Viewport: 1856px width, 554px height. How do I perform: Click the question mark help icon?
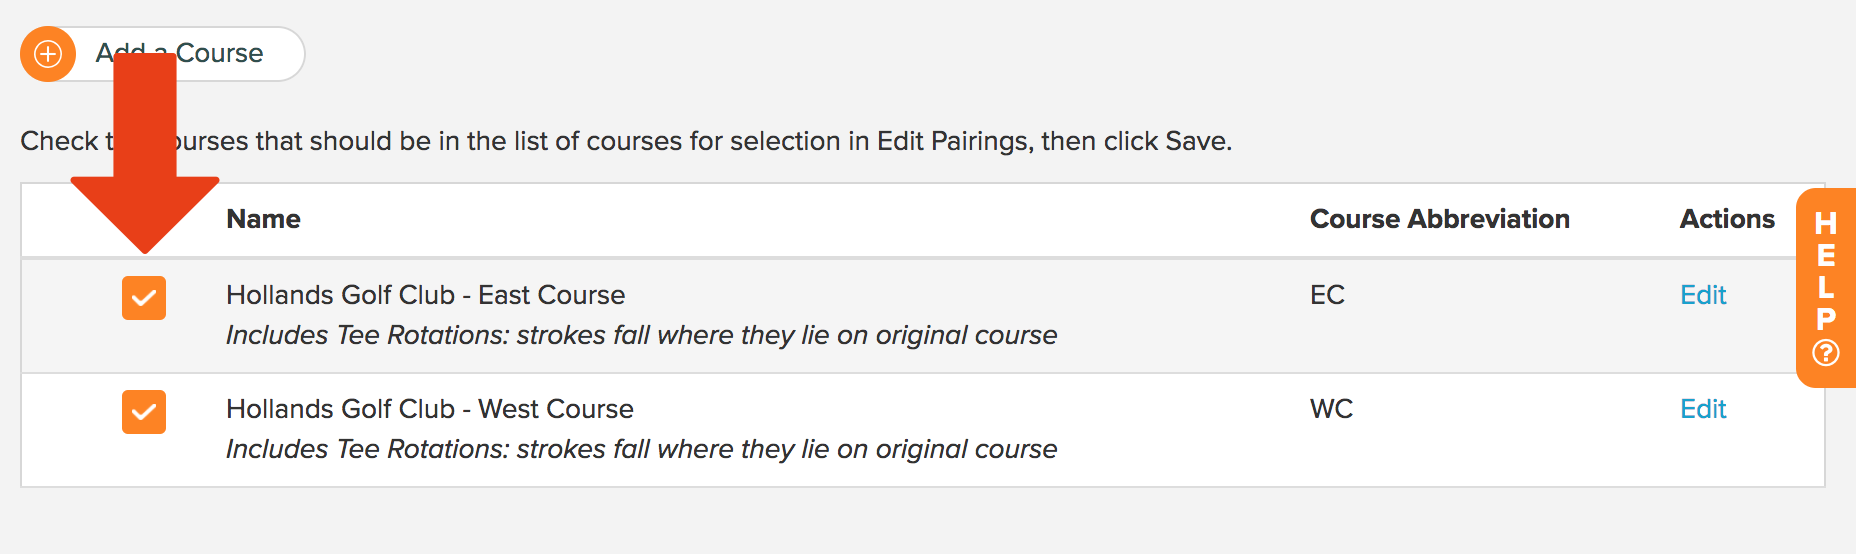1826,353
